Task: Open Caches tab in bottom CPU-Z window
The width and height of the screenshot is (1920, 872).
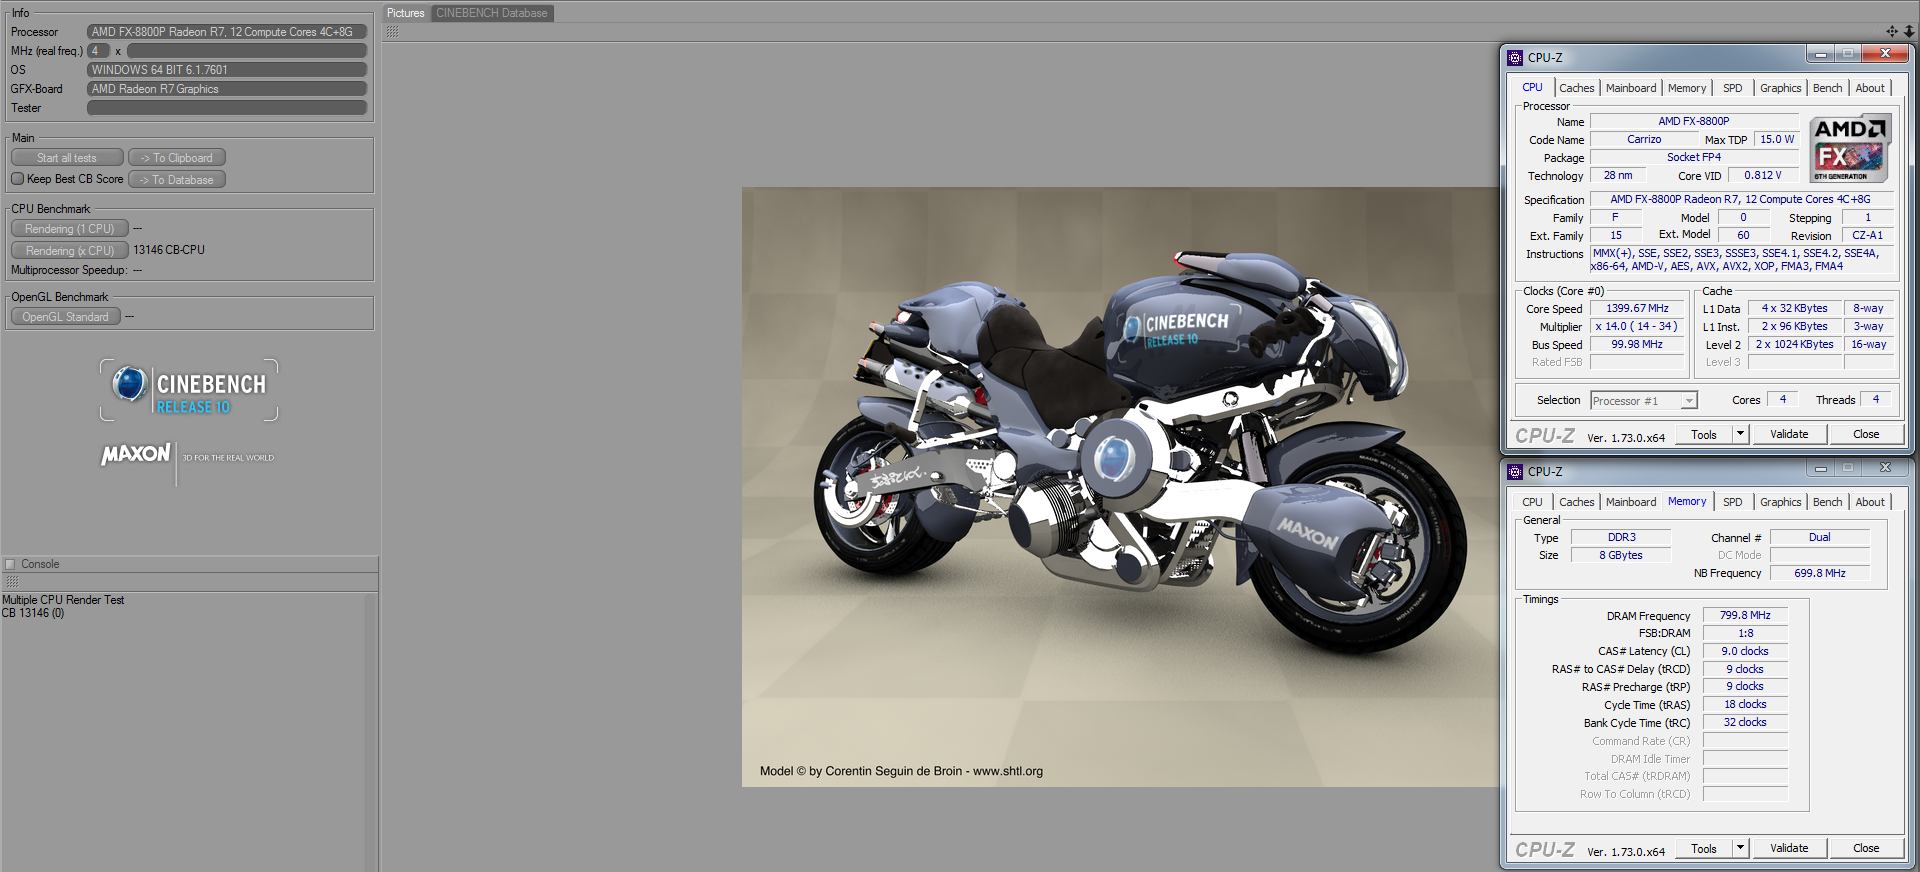Action: point(1577,502)
